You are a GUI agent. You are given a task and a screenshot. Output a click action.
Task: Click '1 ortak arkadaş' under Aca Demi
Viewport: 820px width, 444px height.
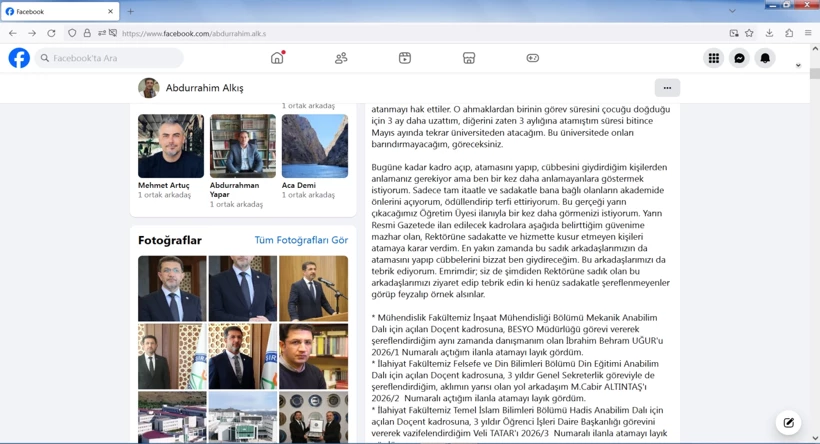pyautogui.click(x=308, y=195)
